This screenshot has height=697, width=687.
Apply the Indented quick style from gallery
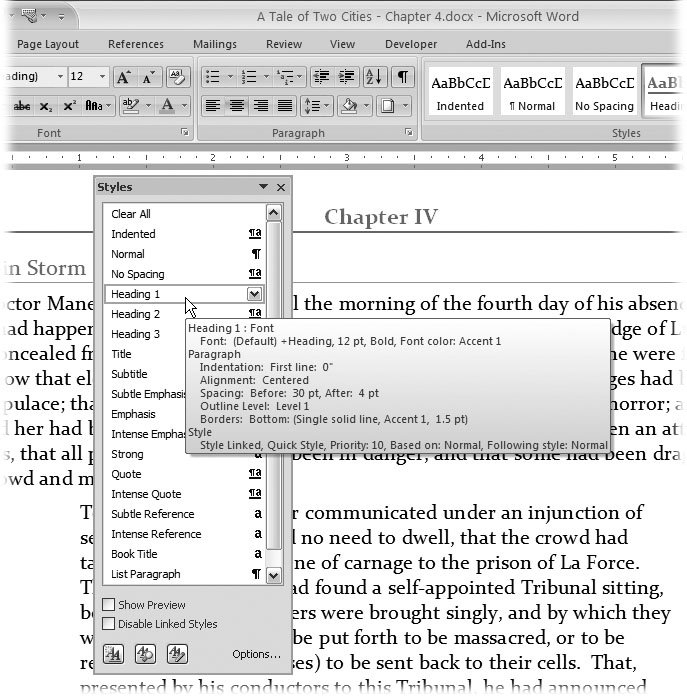click(460, 92)
